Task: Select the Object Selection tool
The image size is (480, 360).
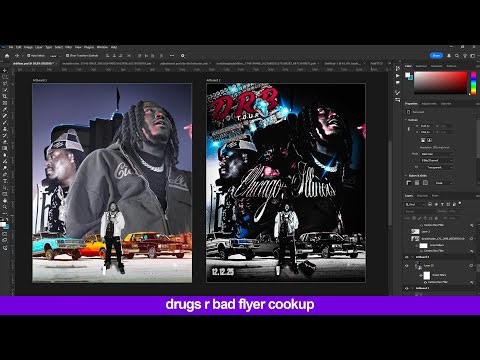Action: coord(5,90)
